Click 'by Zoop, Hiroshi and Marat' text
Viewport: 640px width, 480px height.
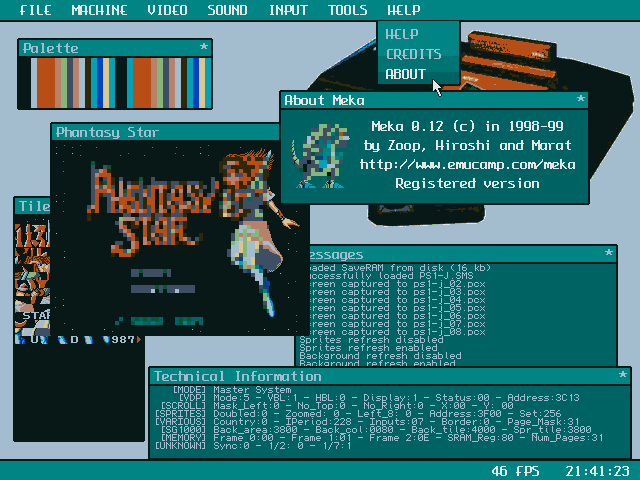pos(467,145)
